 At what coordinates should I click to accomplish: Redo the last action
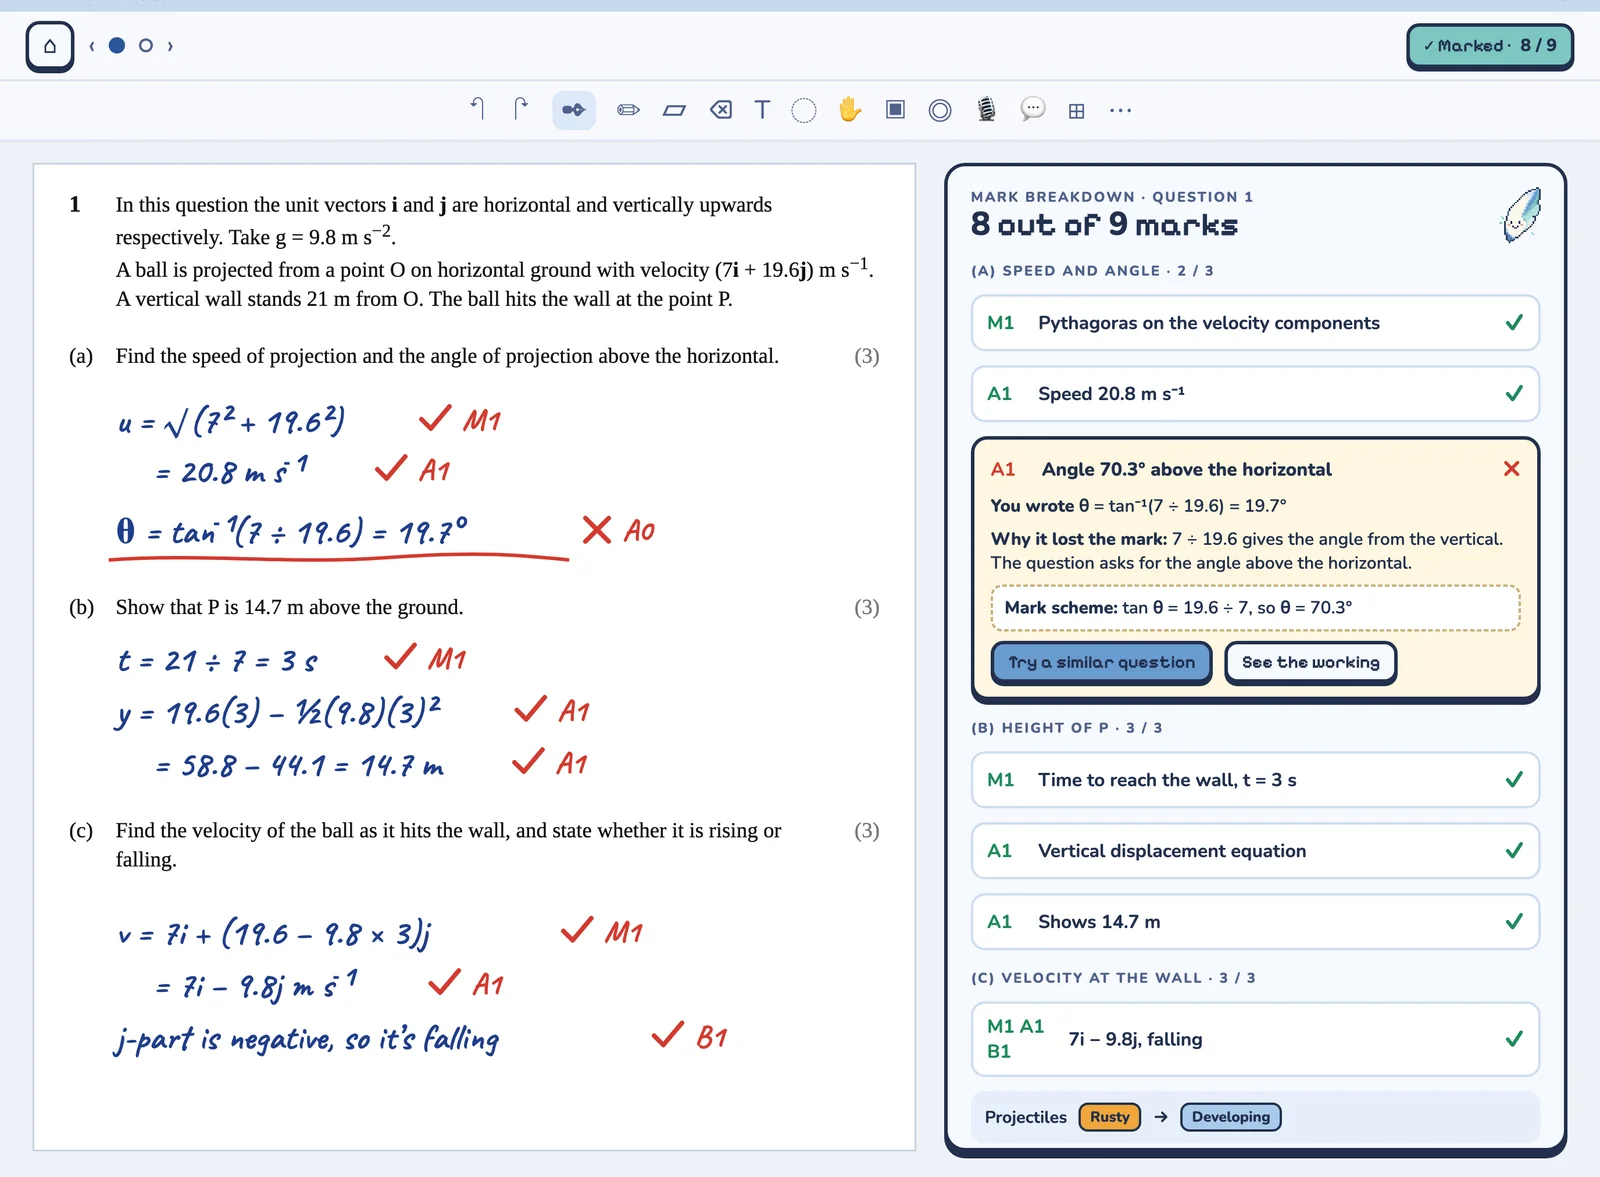(x=521, y=109)
